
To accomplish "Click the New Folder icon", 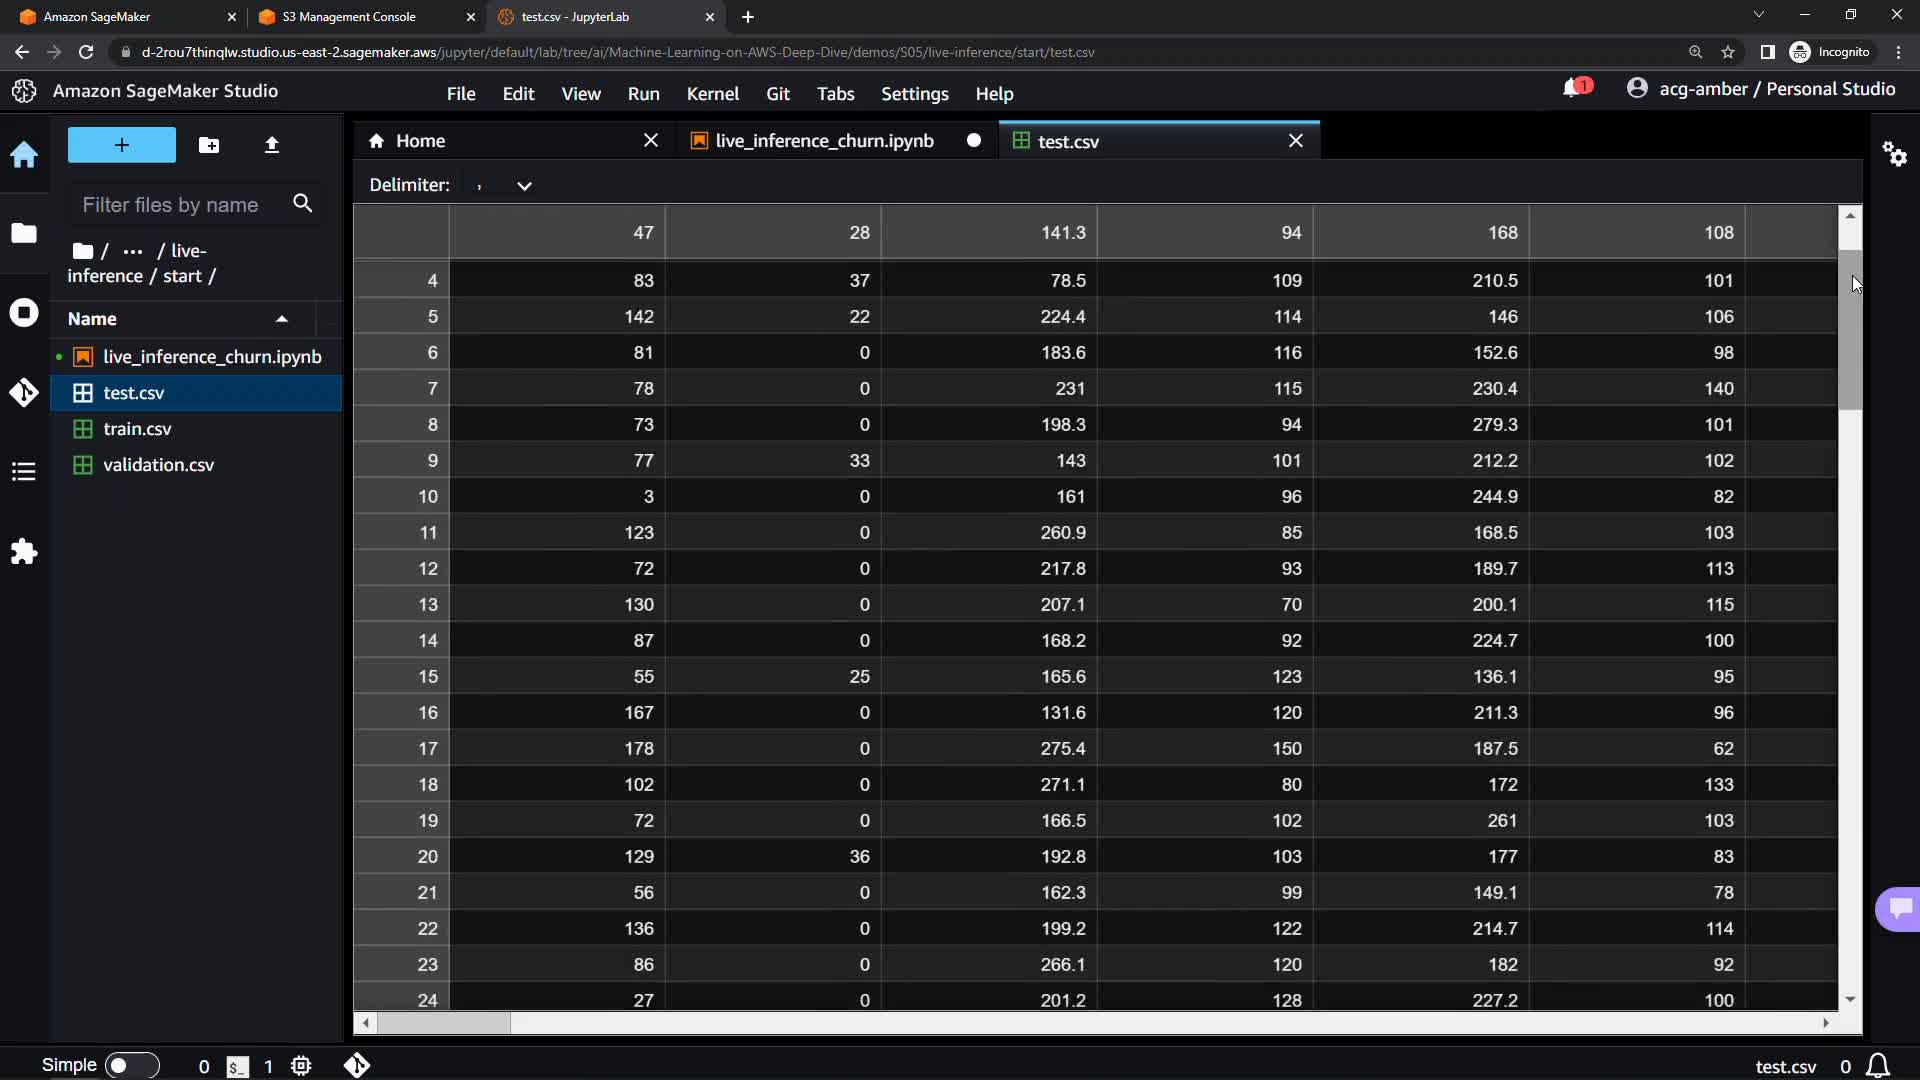I will (209, 145).
